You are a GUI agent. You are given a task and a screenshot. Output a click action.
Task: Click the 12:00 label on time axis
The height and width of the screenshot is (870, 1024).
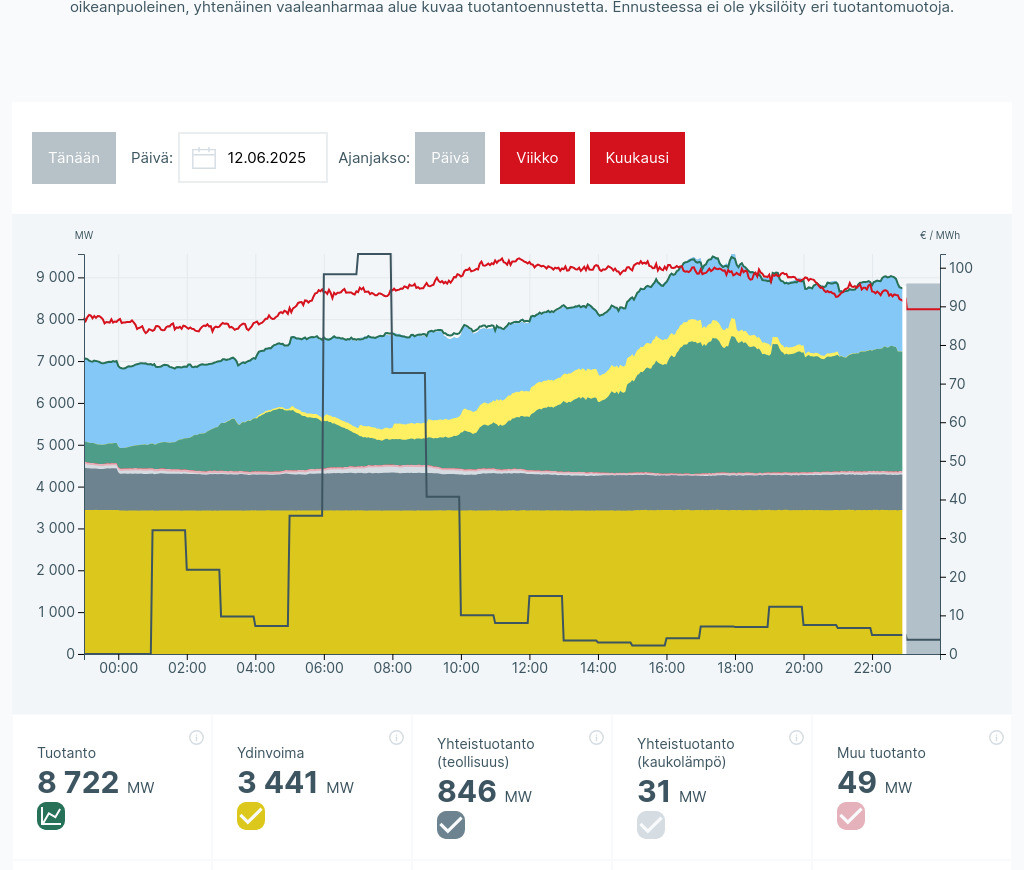pyautogui.click(x=529, y=668)
